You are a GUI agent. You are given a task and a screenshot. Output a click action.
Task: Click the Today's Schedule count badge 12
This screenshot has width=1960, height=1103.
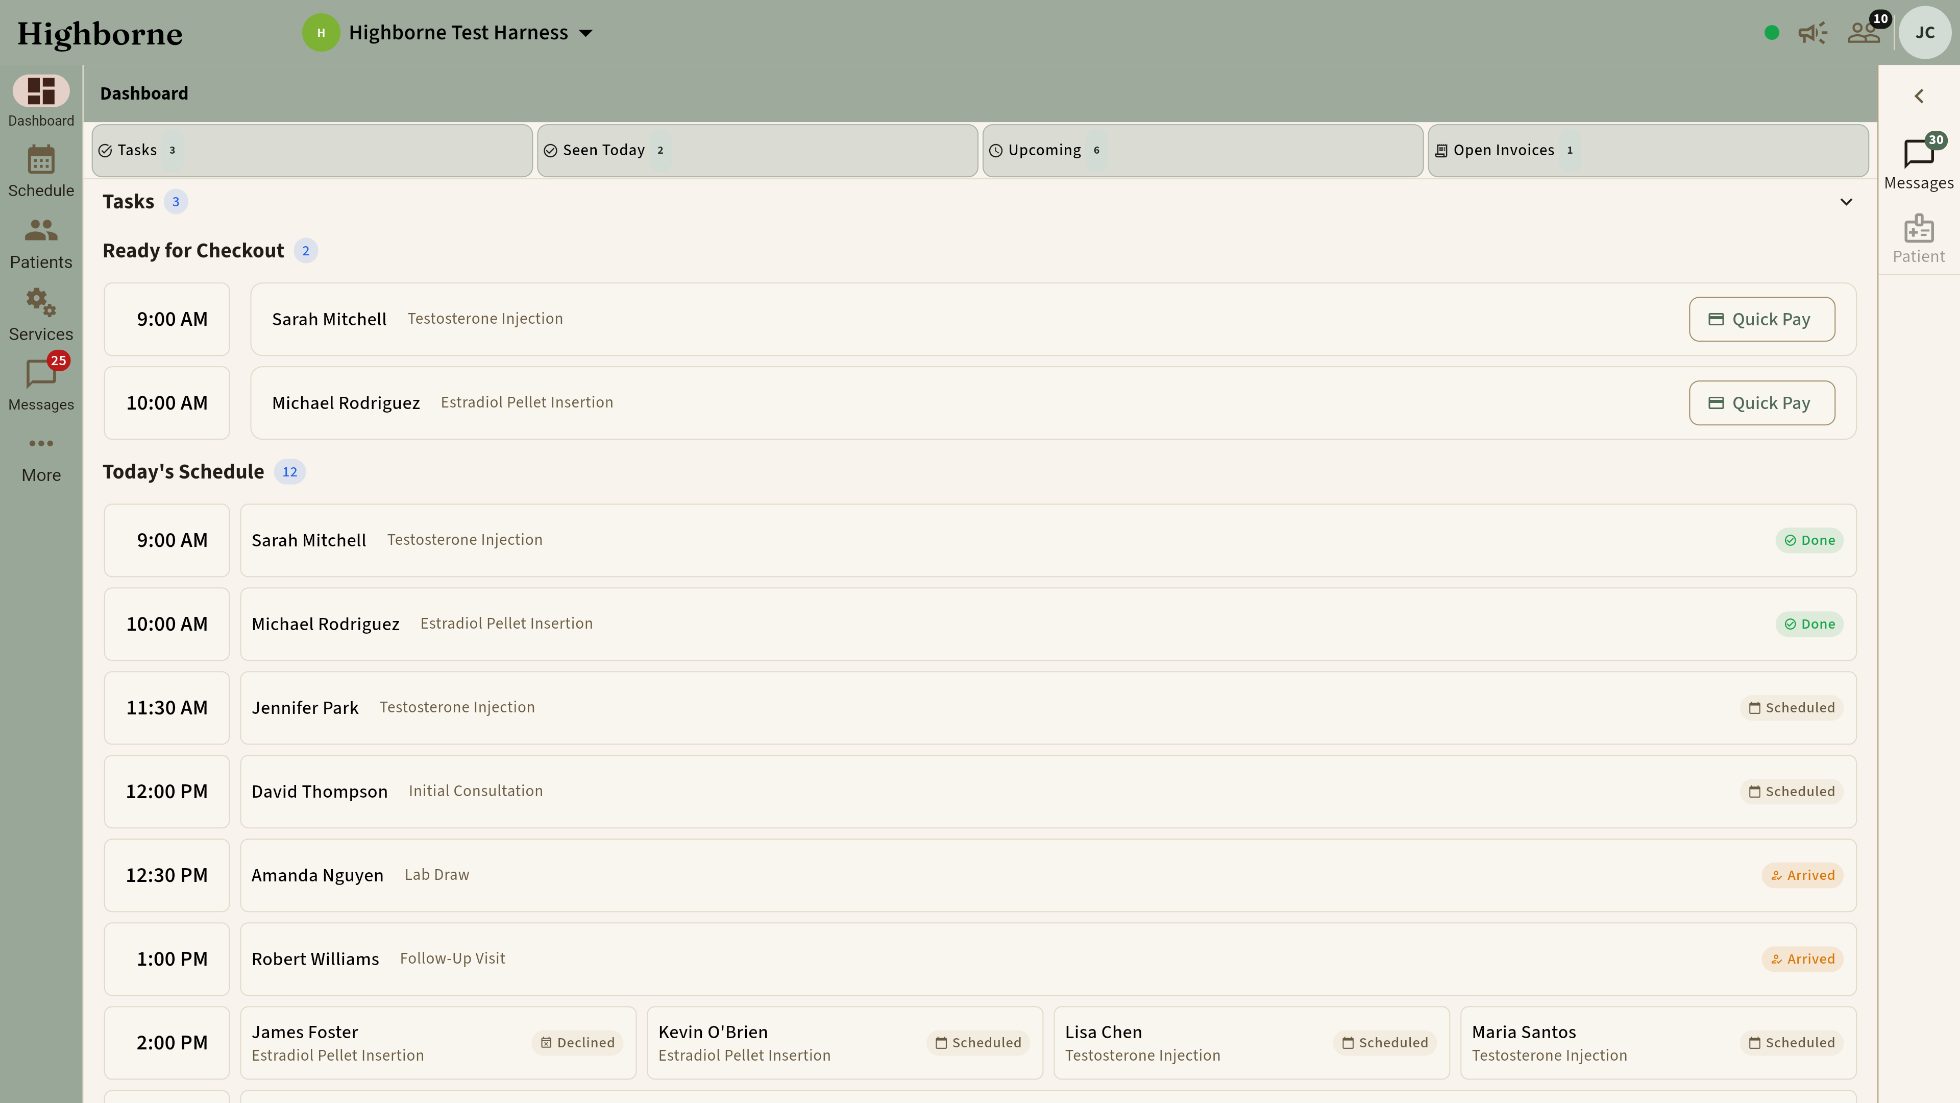pyautogui.click(x=290, y=472)
